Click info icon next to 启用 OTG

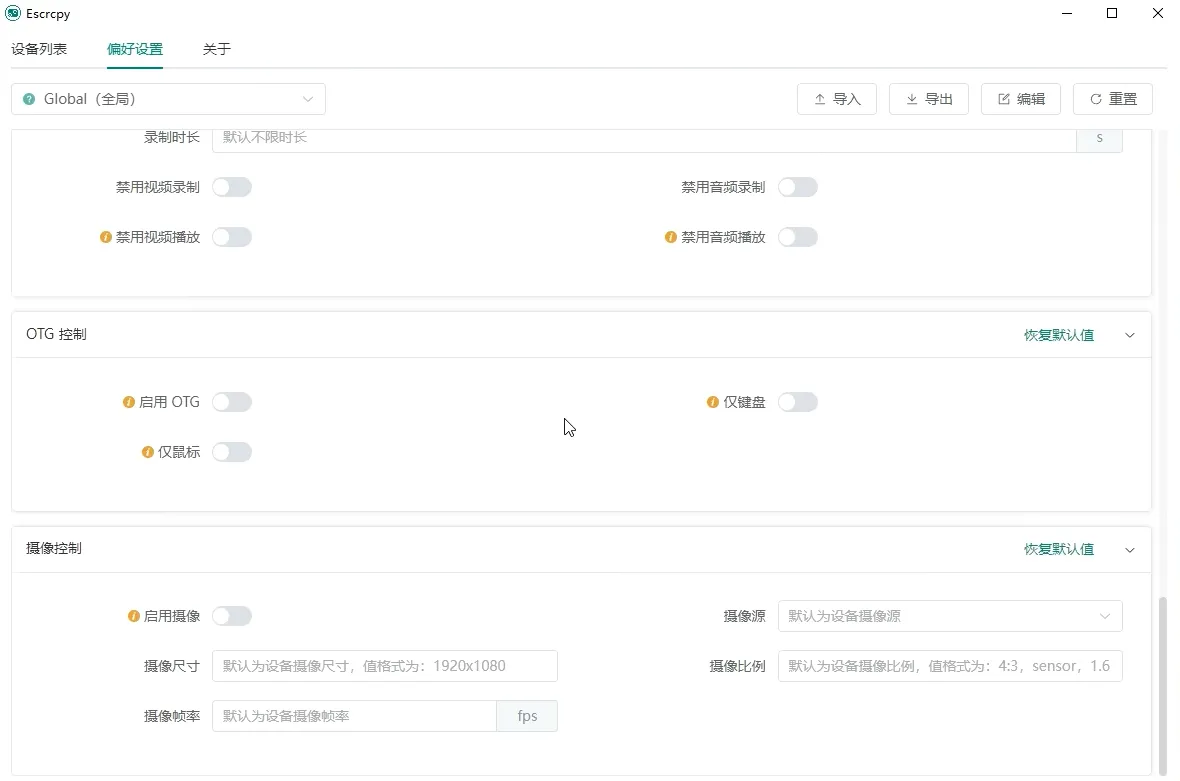click(129, 402)
